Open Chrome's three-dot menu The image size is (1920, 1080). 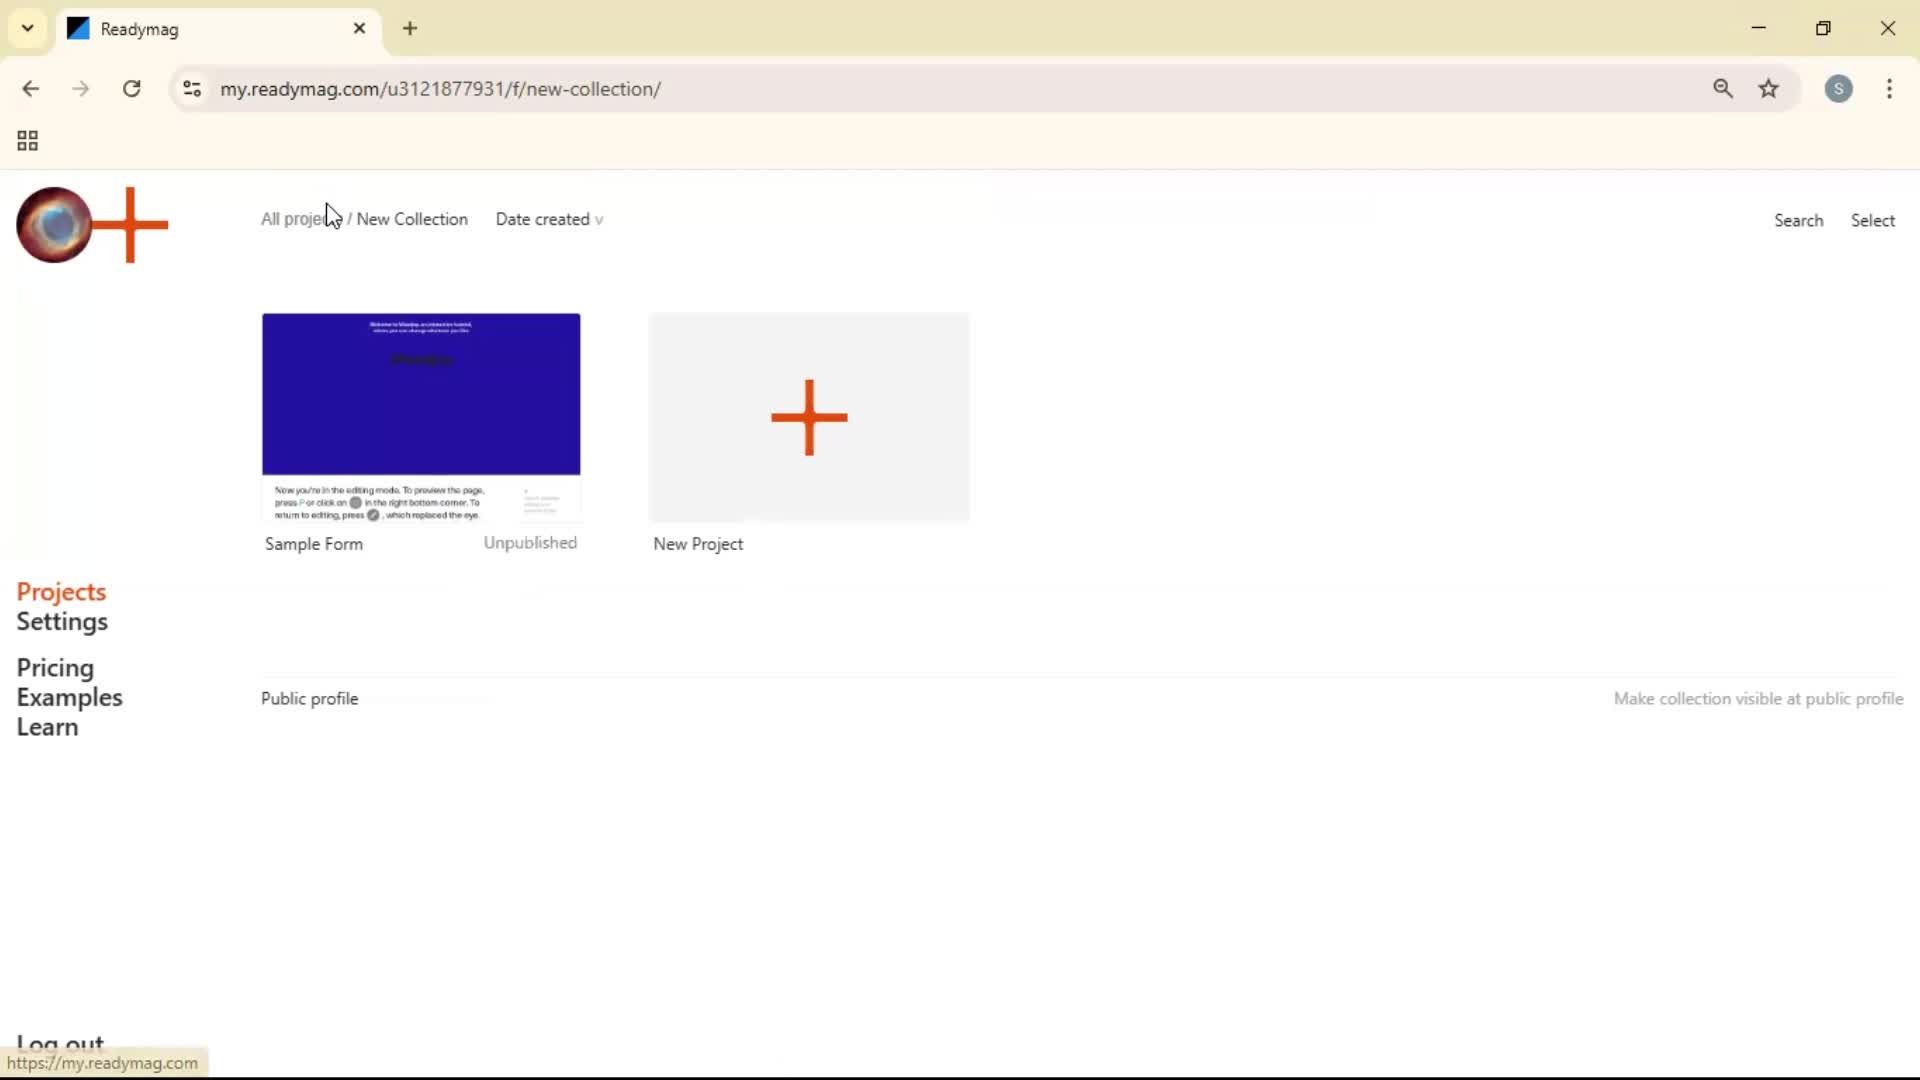click(1889, 89)
